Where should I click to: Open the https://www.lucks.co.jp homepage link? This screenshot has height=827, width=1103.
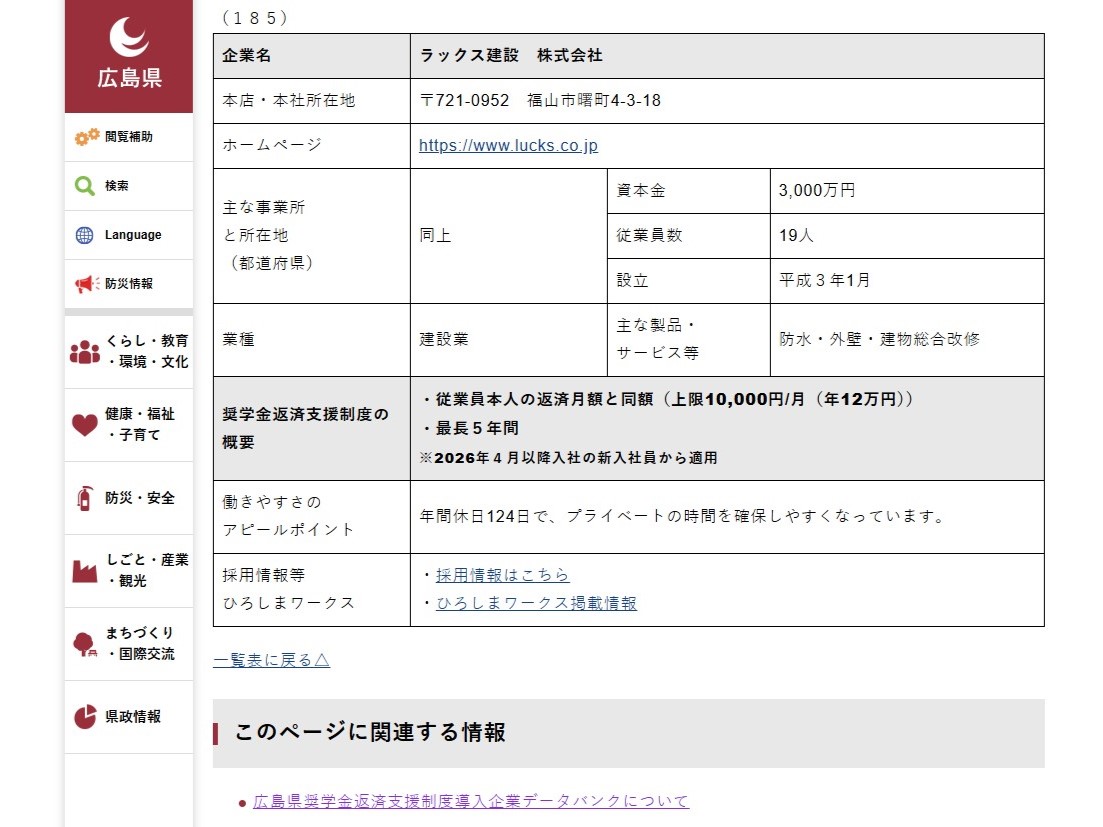[508, 146]
